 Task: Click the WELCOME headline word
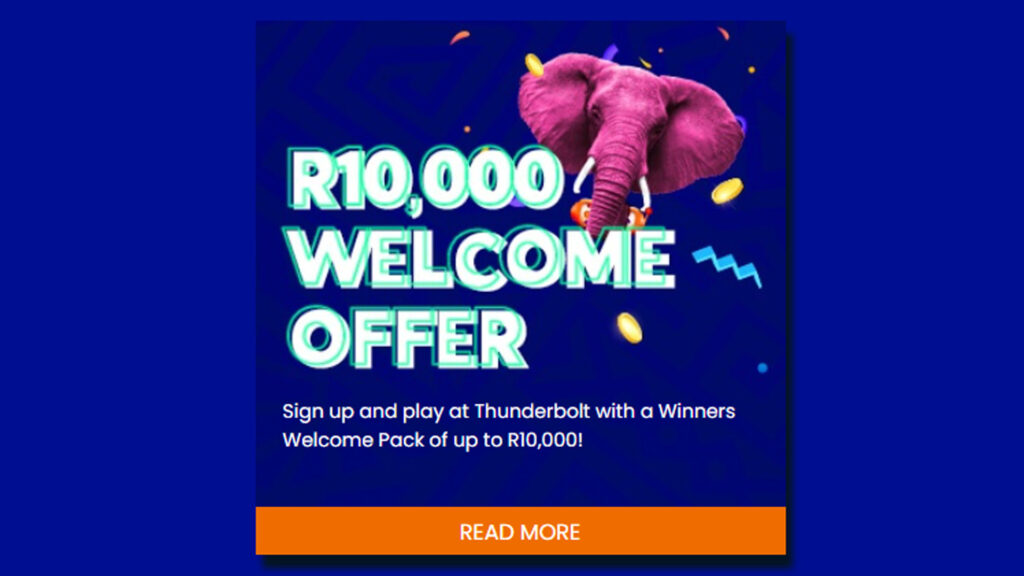coord(480,259)
